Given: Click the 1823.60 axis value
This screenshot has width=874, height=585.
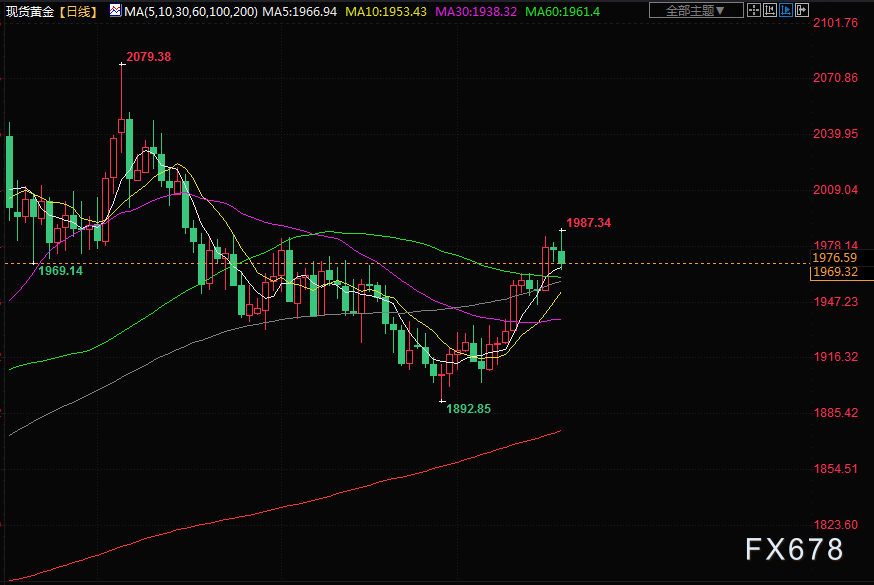Looking at the screenshot, I should pos(836,525).
